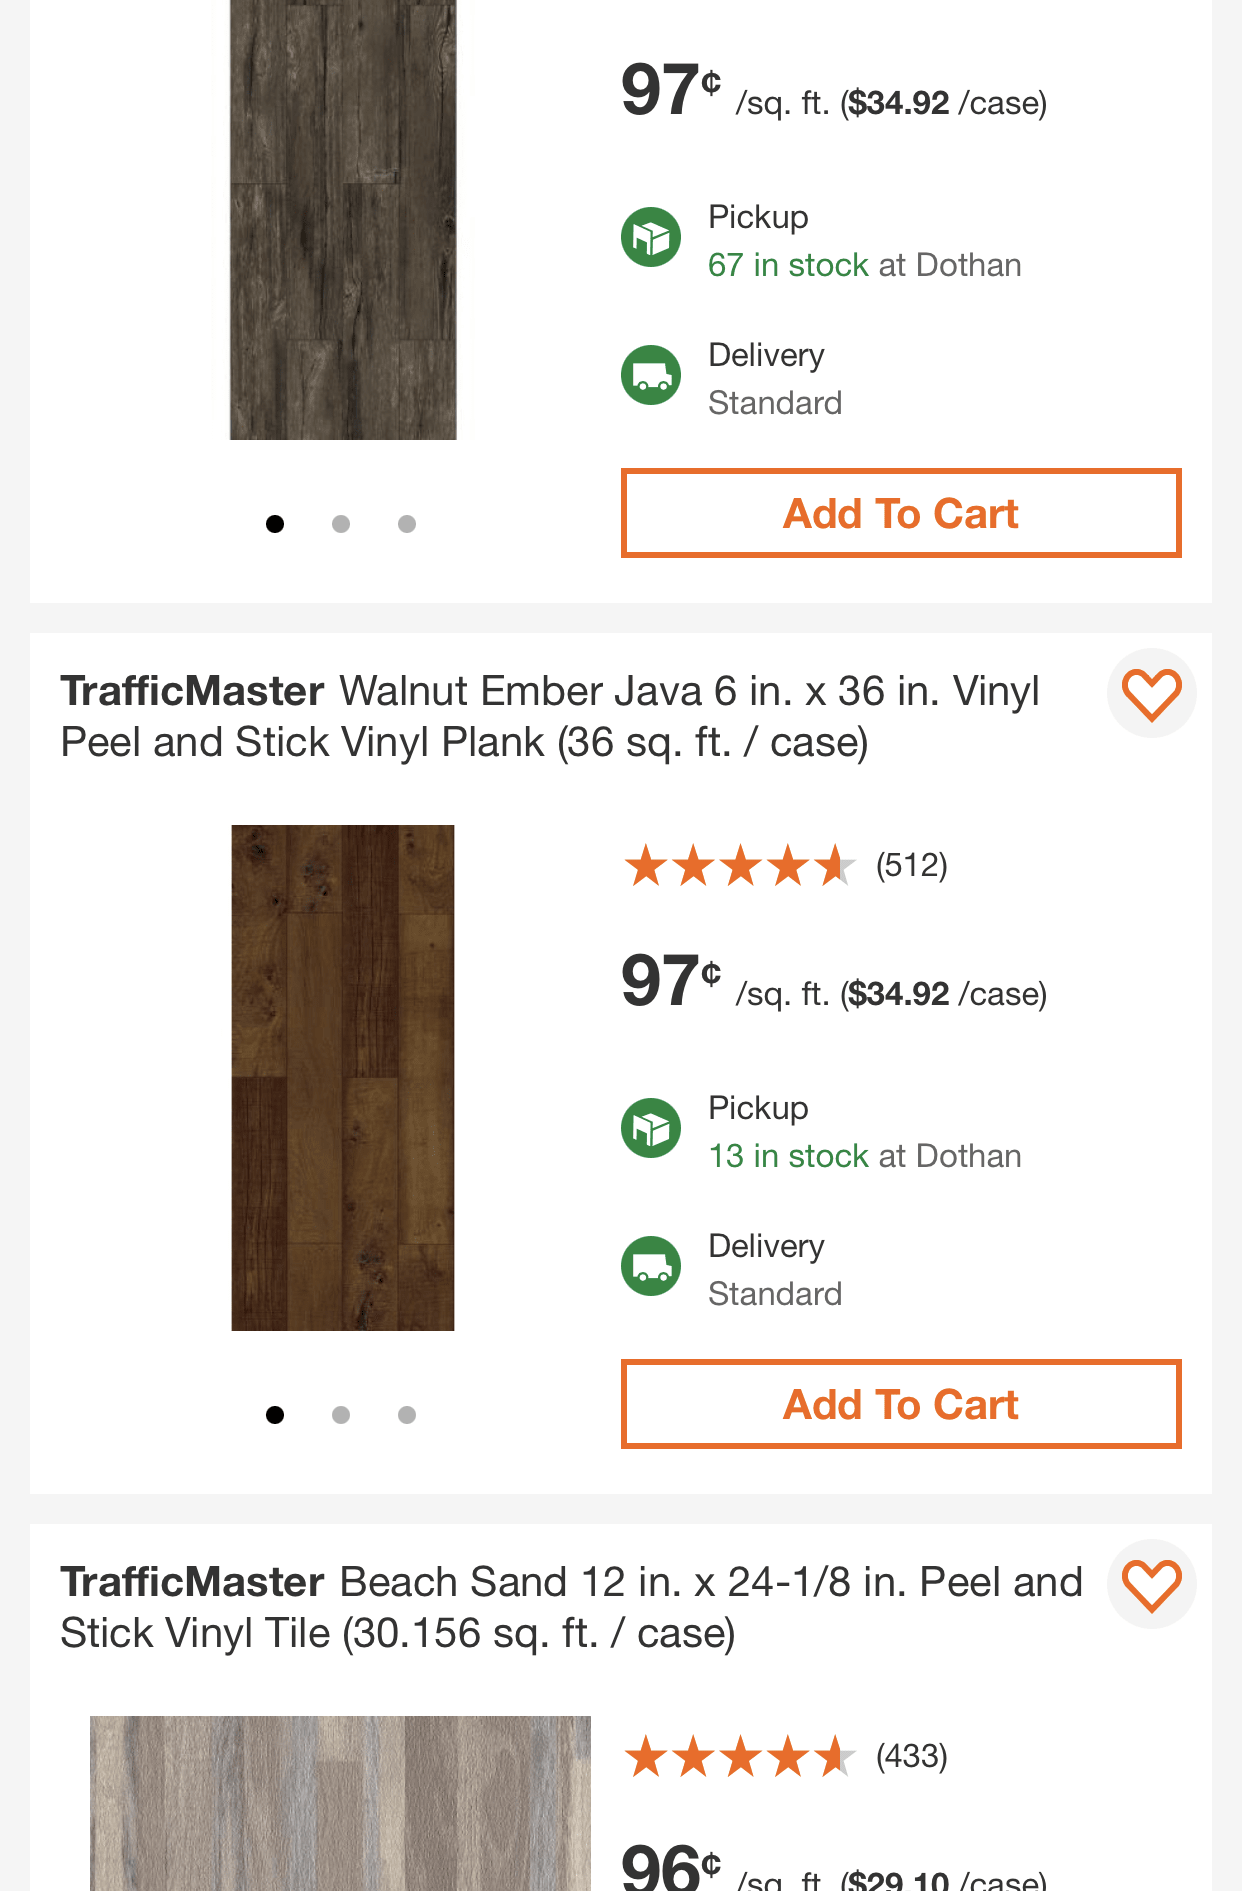Screen dimensions: 1242x1891
Task: Favorite the Walnut Ember Java plank with heart icon
Action: pos(1152,694)
